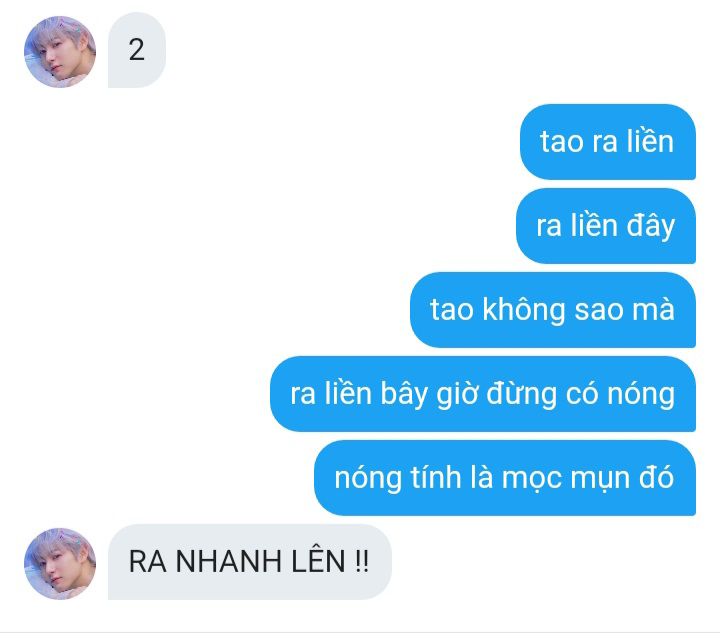Select the "nóng tính là mọc mụn đó" message
720x638 pixels.
pyautogui.click(x=505, y=478)
